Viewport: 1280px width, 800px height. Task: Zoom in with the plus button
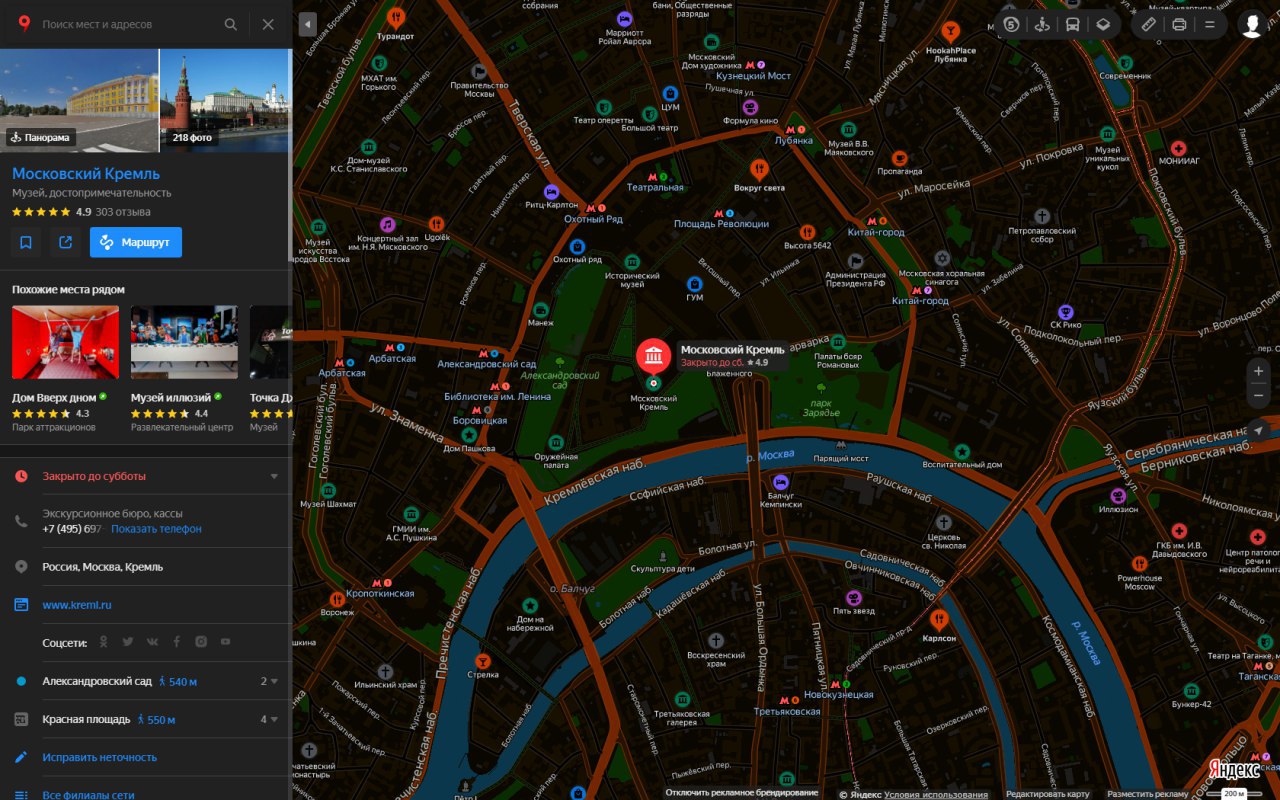1259,371
